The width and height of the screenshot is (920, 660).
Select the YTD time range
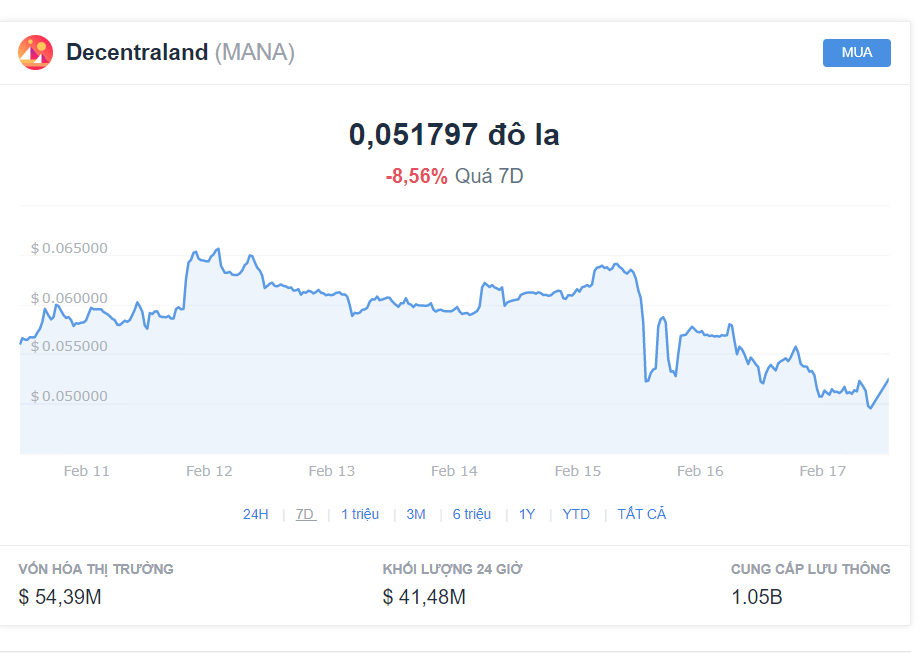click(576, 515)
